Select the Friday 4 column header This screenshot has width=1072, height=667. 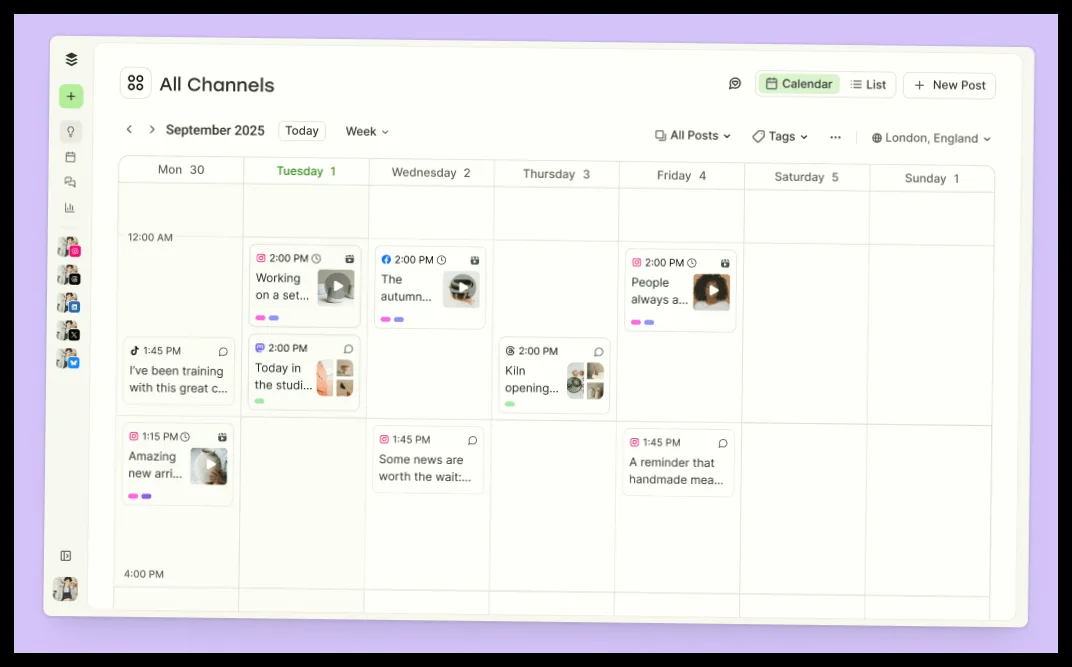pyautogui.click(x=682, y=176)
